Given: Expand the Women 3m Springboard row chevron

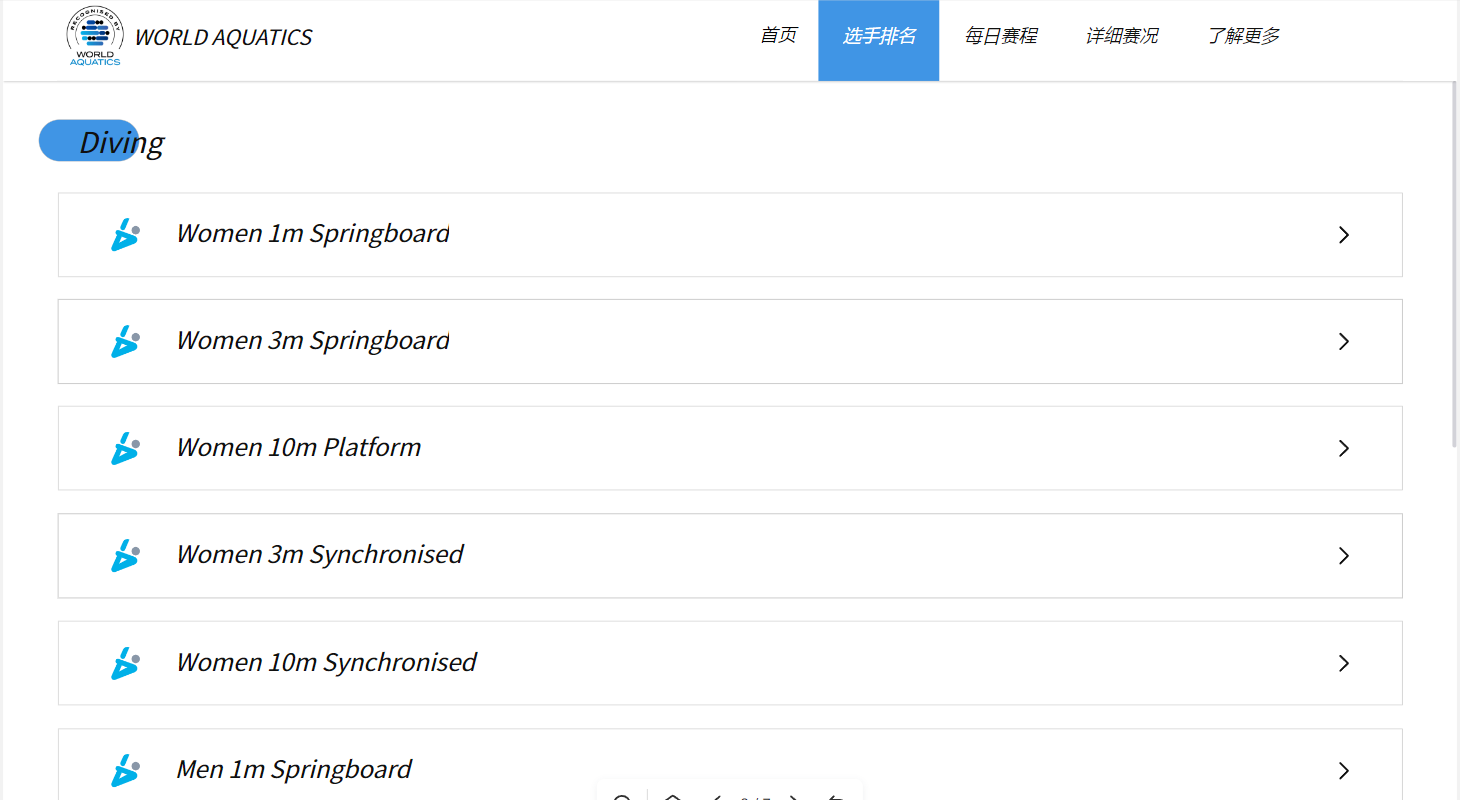Looking at the screenshot, I should pyautogui.click(x=1344, y=342).
